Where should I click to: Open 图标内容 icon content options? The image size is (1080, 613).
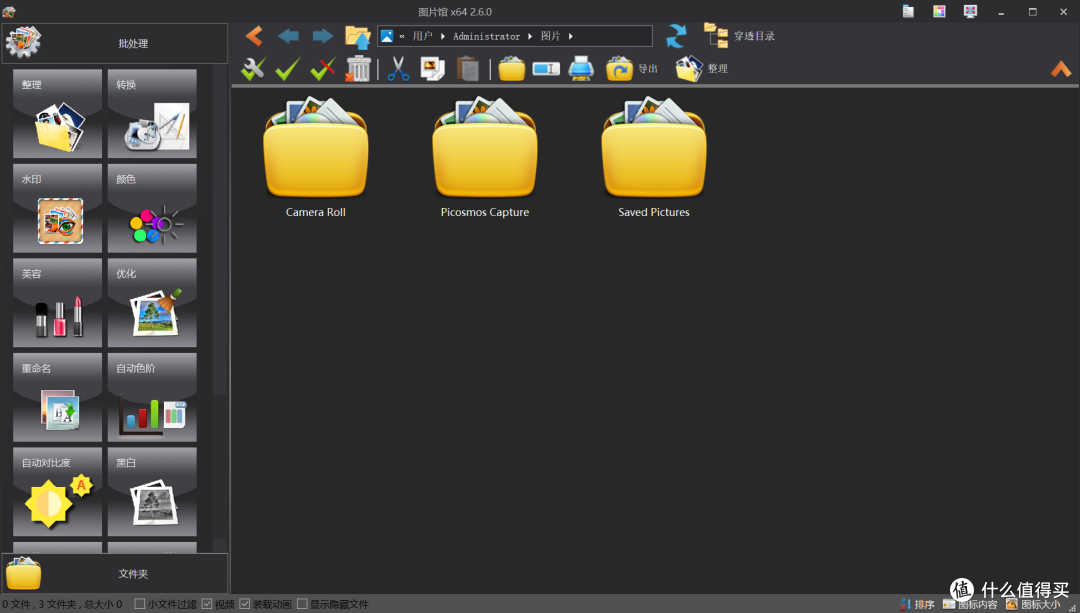[970, 604]
